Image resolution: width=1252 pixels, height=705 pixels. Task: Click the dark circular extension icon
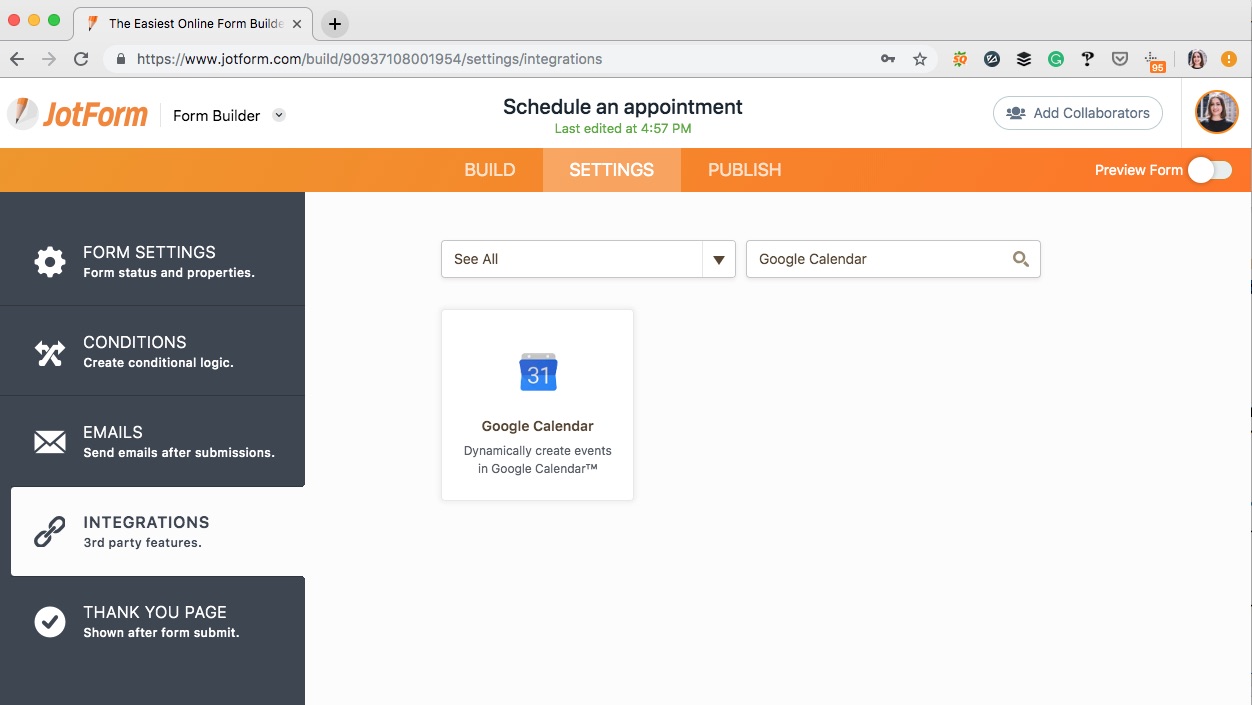(992, 59)
